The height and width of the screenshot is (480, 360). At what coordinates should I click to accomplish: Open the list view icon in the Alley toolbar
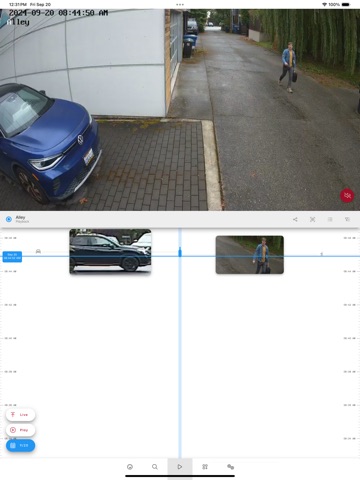330,219
